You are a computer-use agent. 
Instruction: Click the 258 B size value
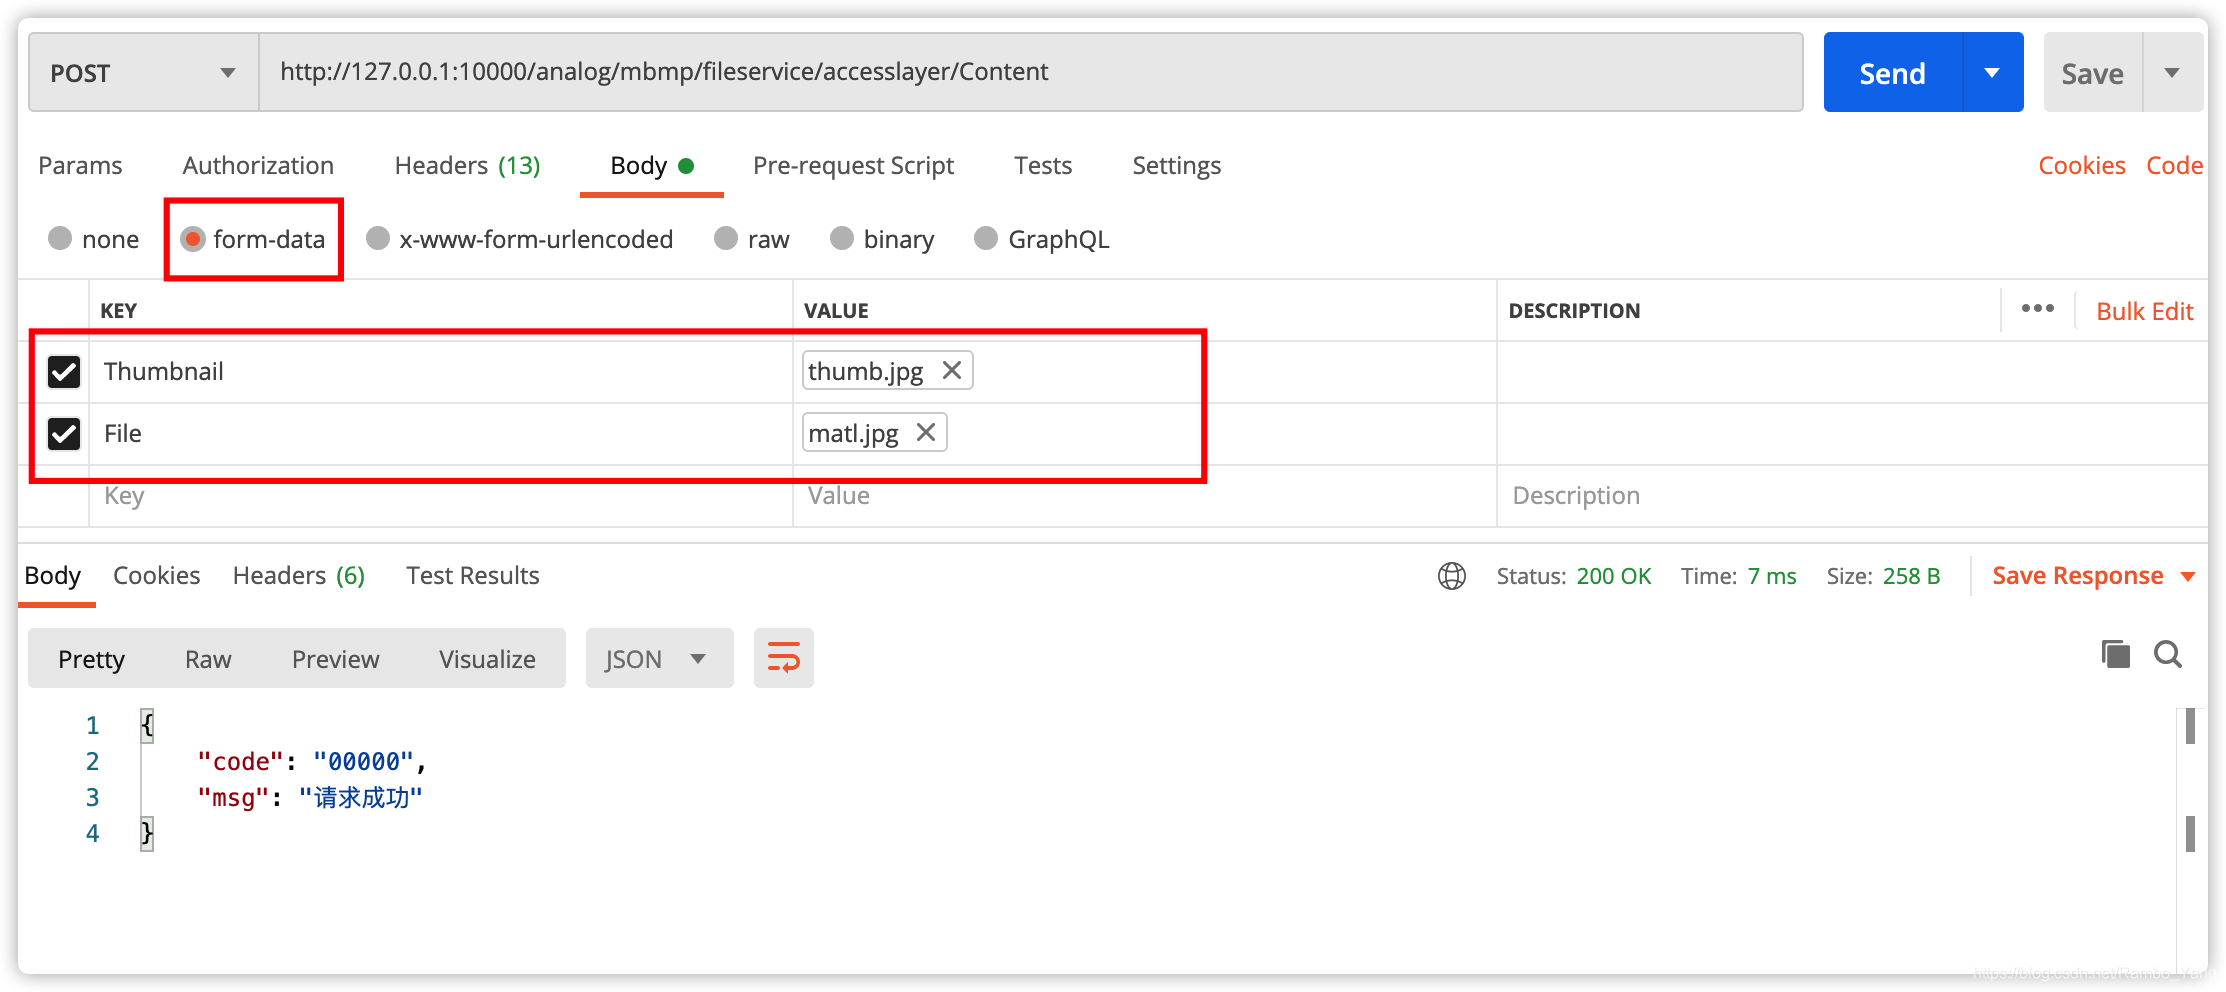[1911, 576]
